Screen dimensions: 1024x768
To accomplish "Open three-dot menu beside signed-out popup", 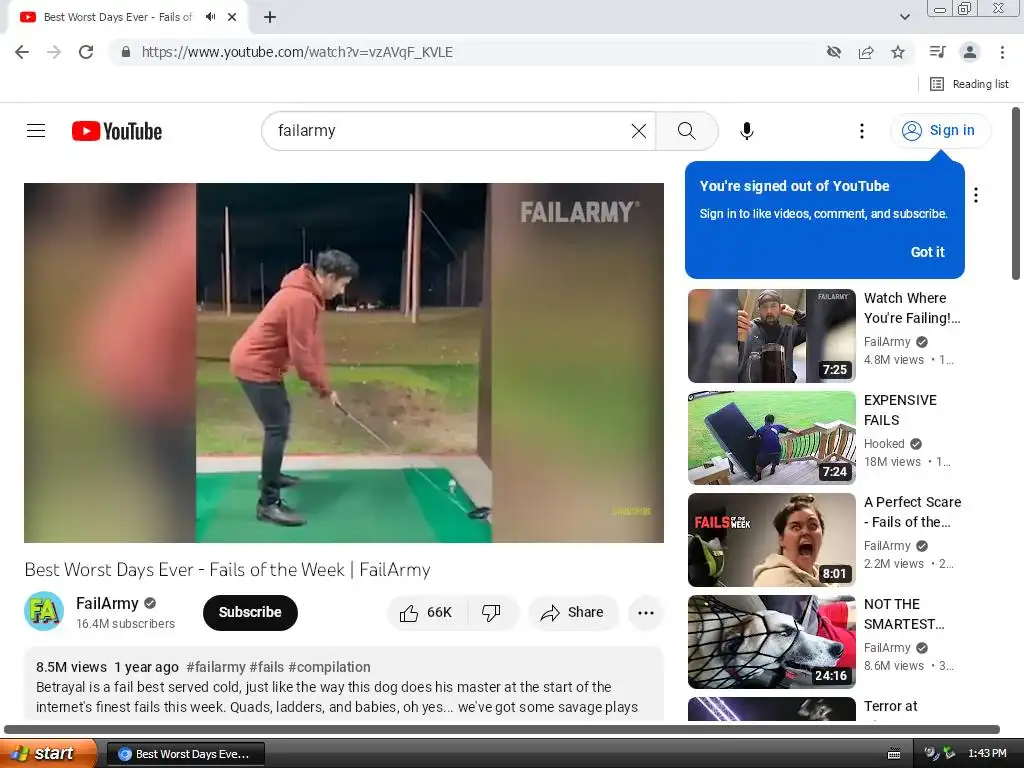I will tap(976, 195).
